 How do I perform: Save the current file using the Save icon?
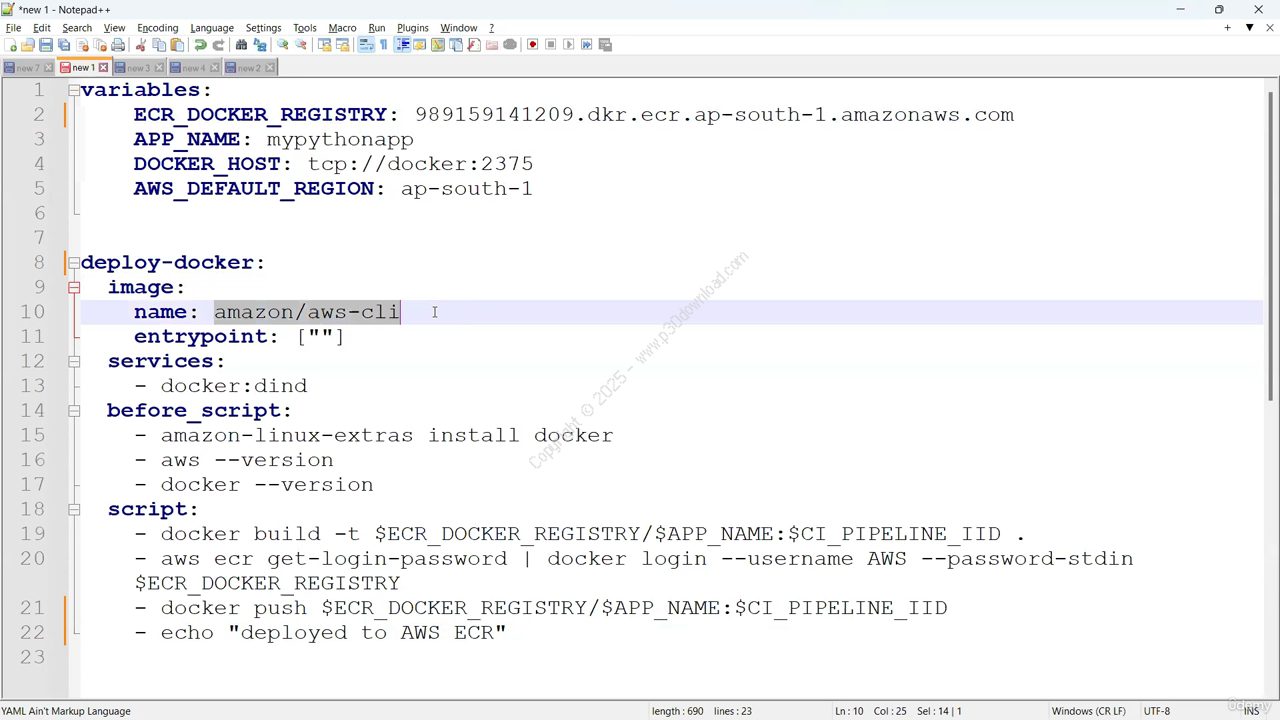pyautogui.click(x=46, y=44)
